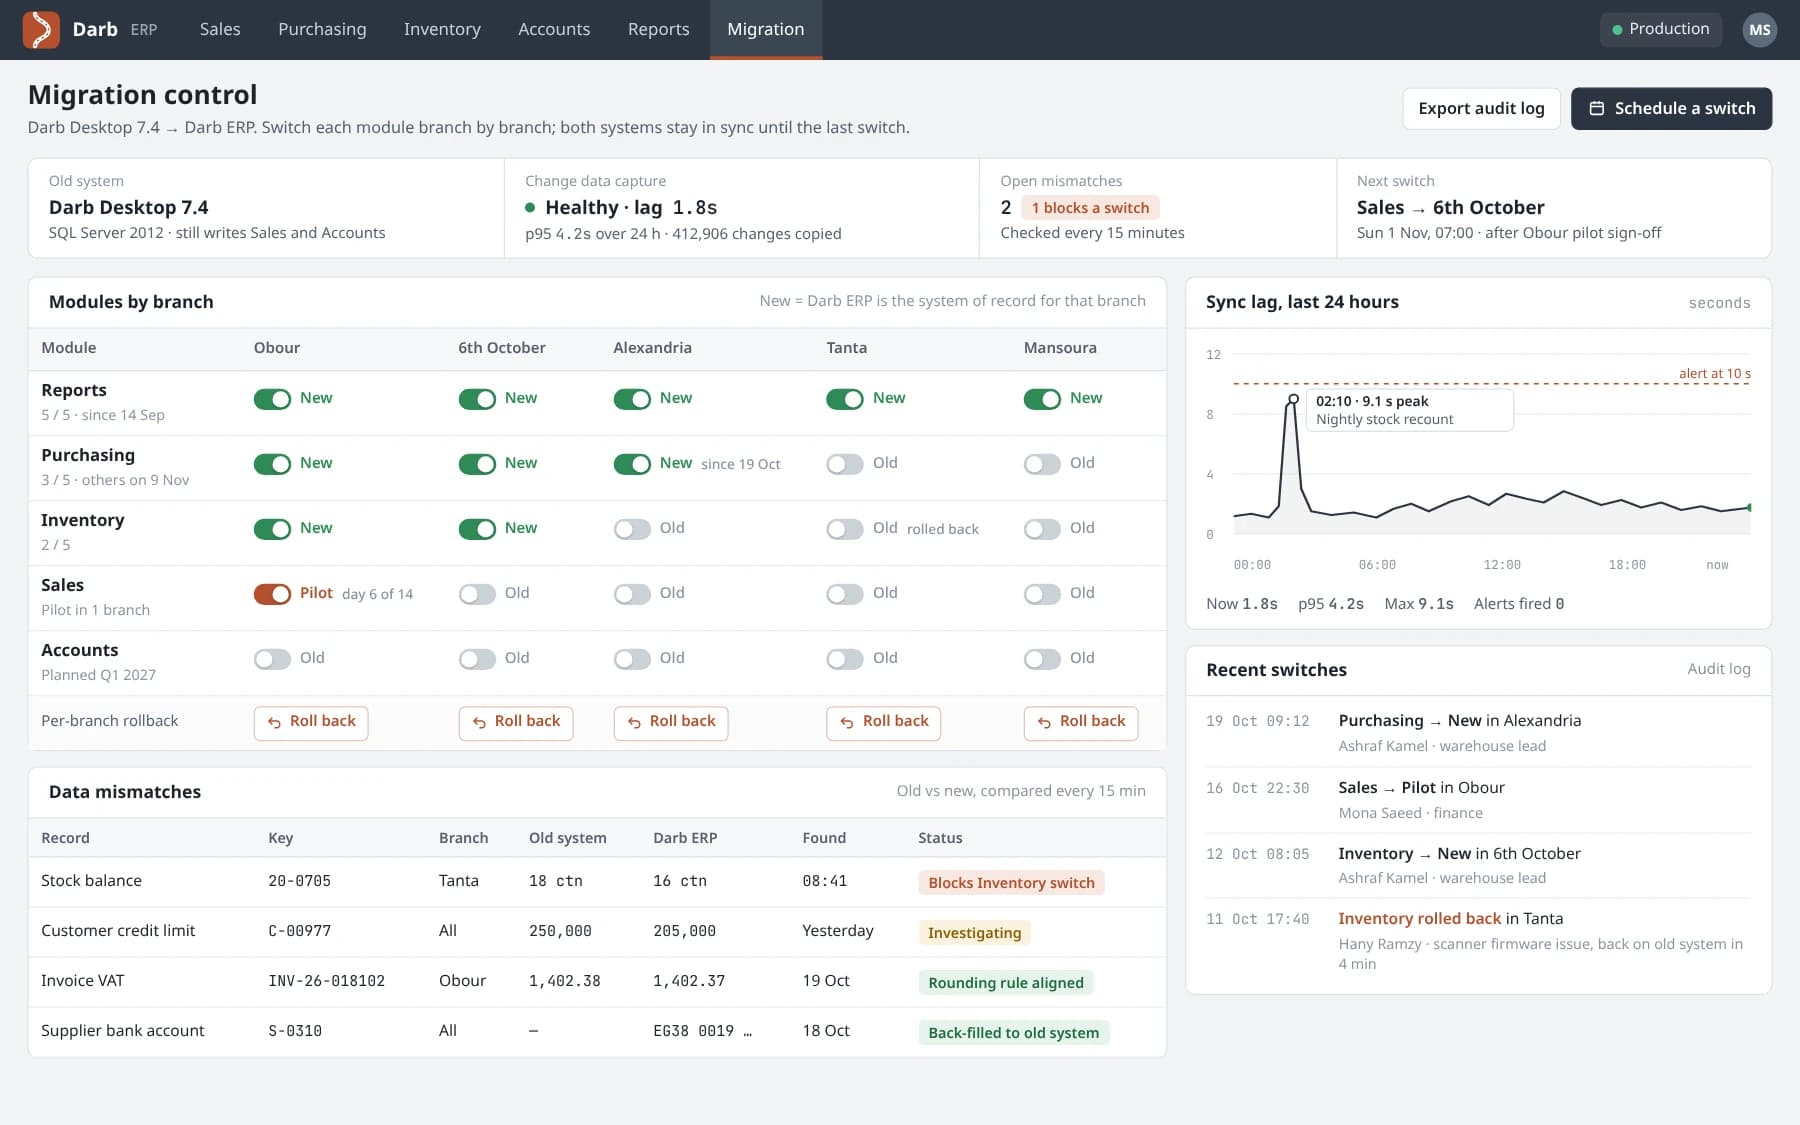Toggle Inventory switch for Tanta branch

click(x=845, y=529)
